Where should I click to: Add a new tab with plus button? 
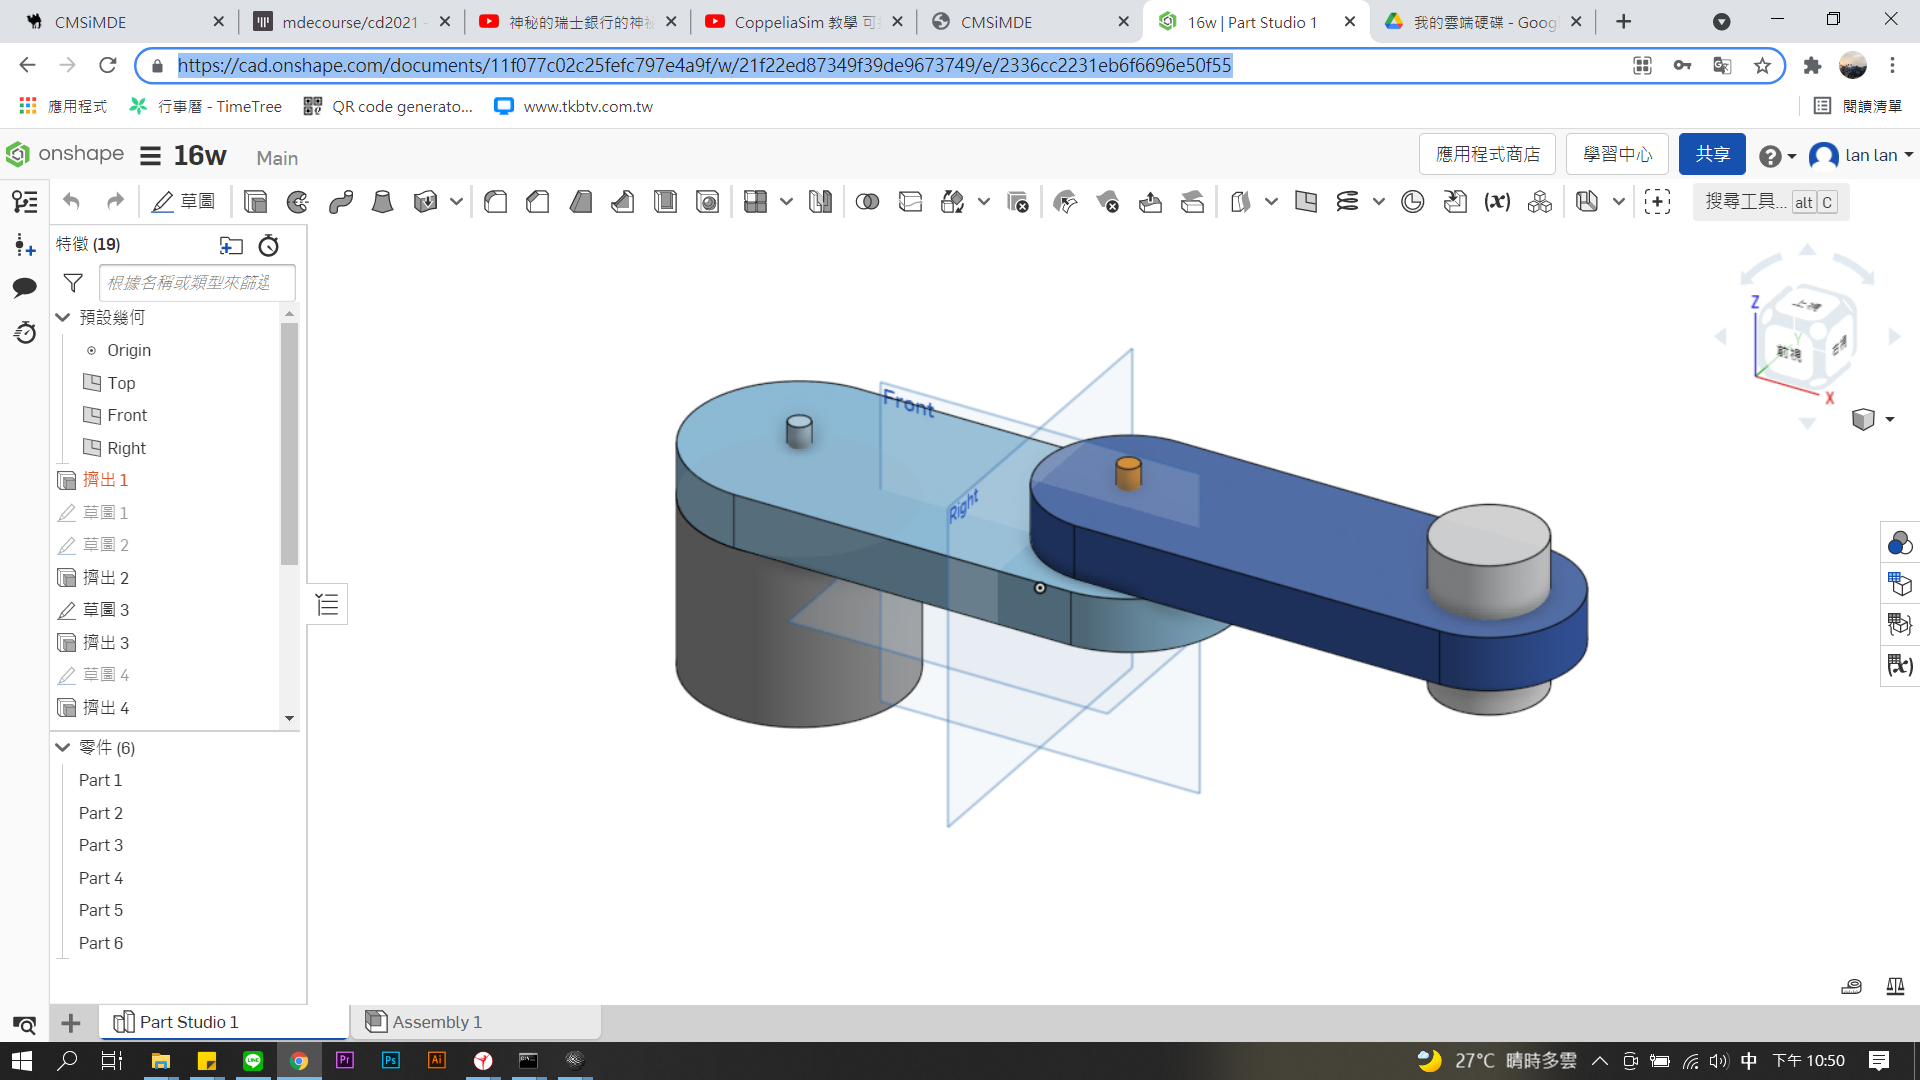coord(1623,22)
